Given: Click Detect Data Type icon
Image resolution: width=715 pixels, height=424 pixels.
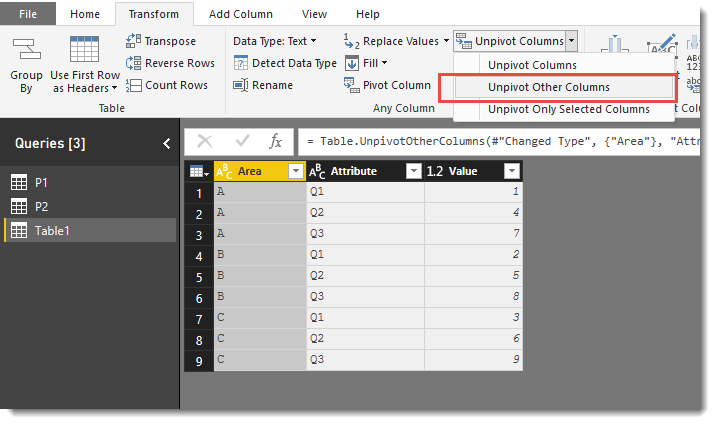Looking at the screenshot, I should pos(240,63).
